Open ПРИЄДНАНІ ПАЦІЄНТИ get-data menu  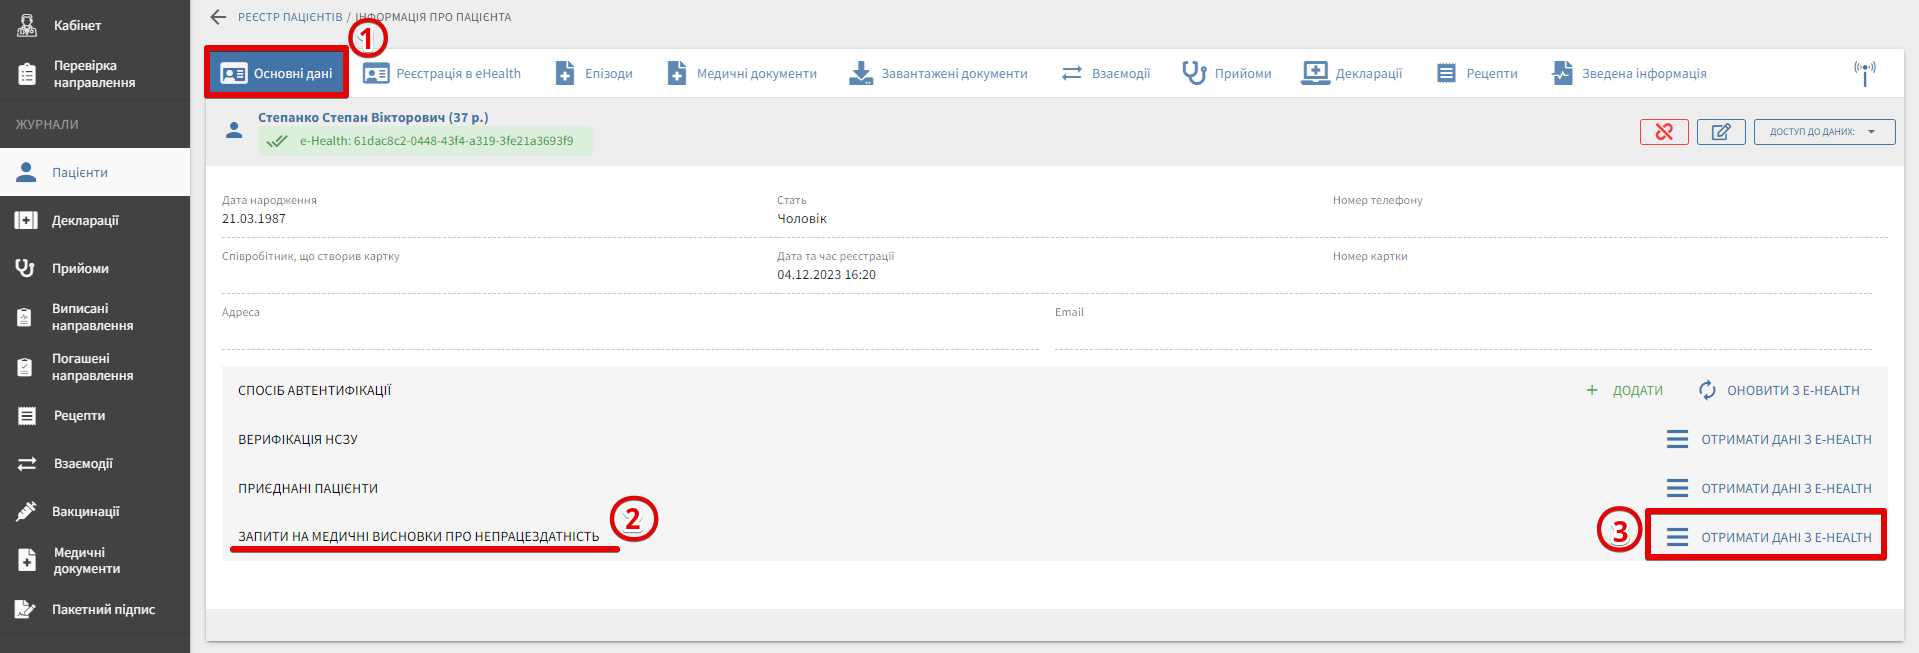pyautogui.click(x=1768, y=489)
